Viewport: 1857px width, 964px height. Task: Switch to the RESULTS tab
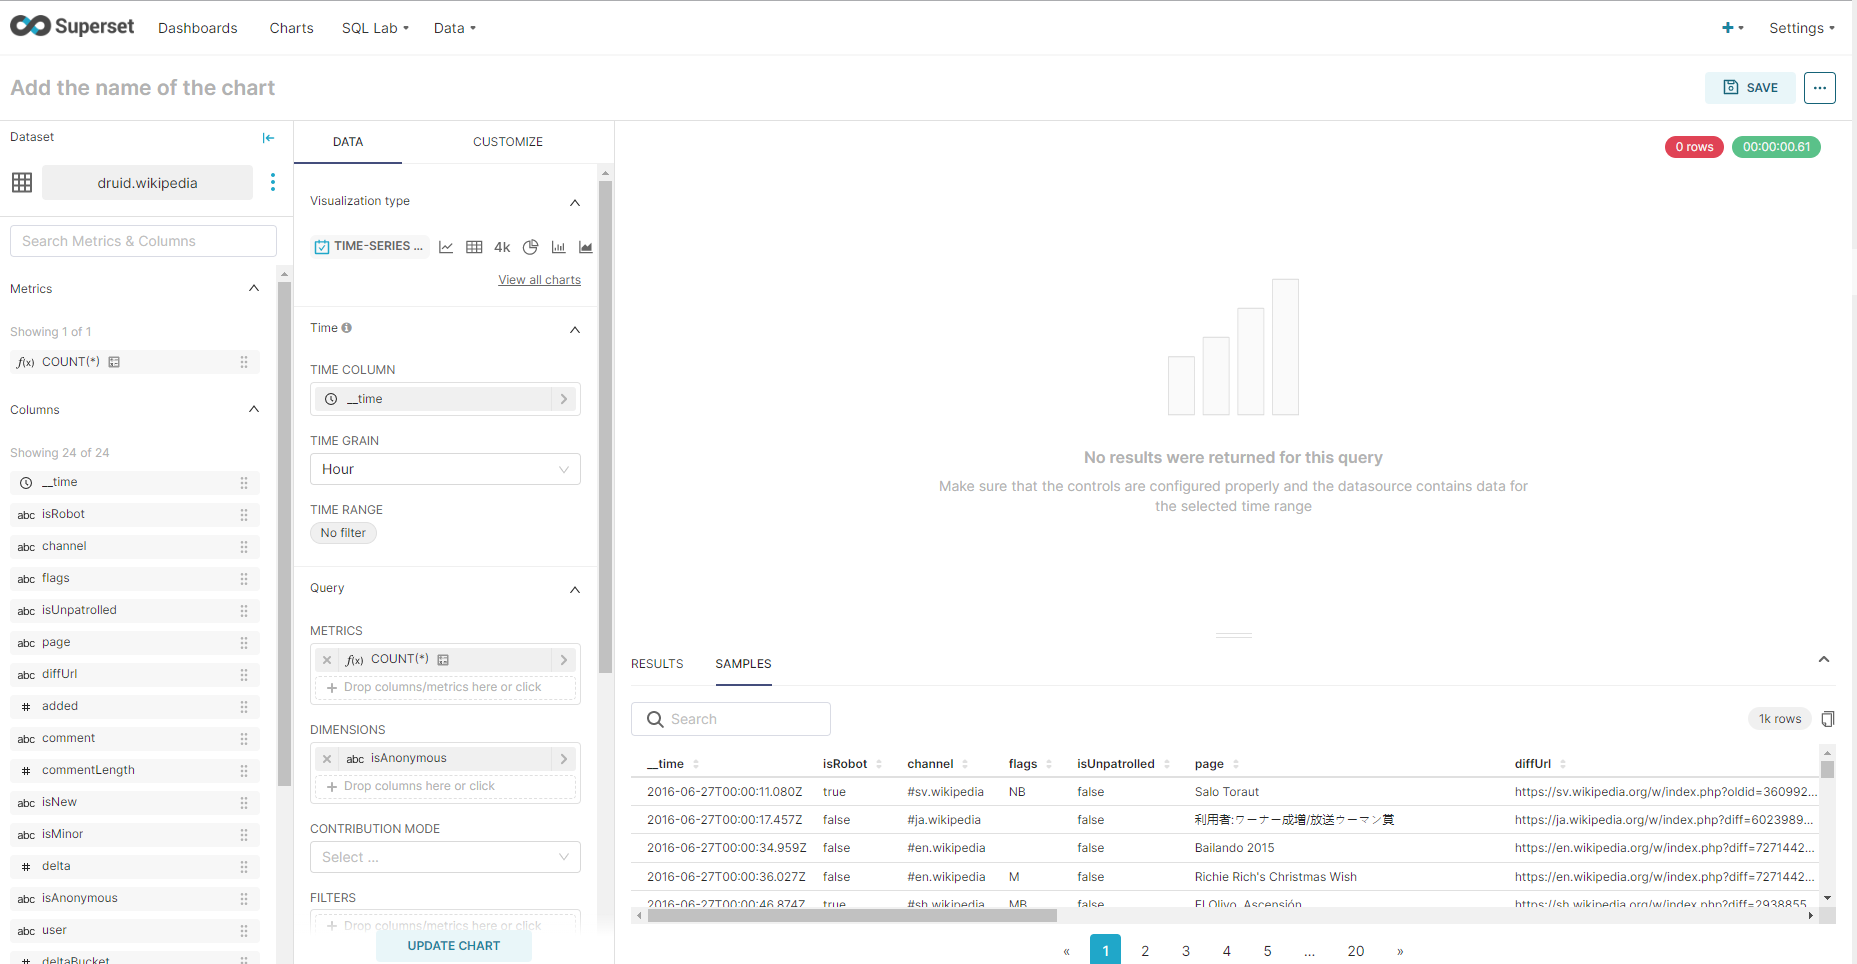657,664
